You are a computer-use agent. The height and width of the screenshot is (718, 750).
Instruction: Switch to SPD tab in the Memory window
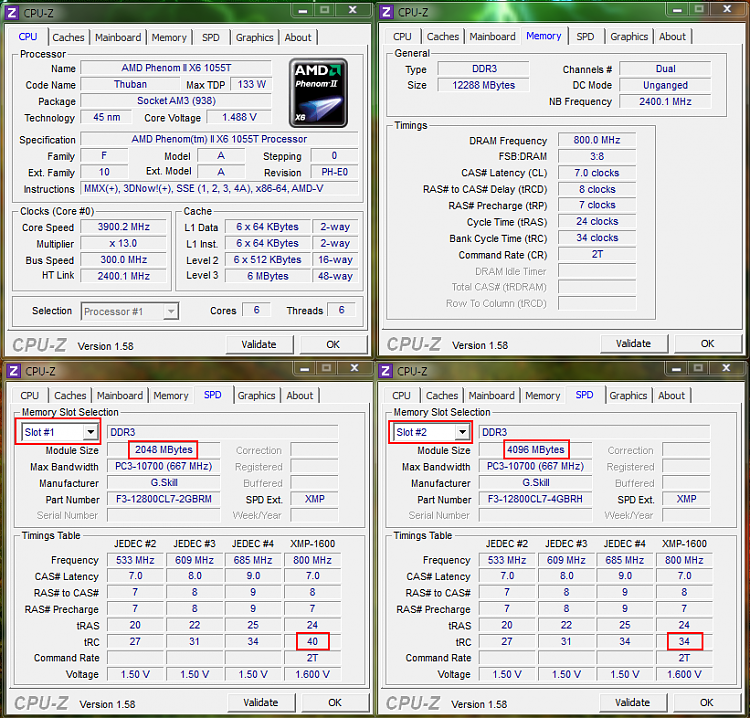585,36
